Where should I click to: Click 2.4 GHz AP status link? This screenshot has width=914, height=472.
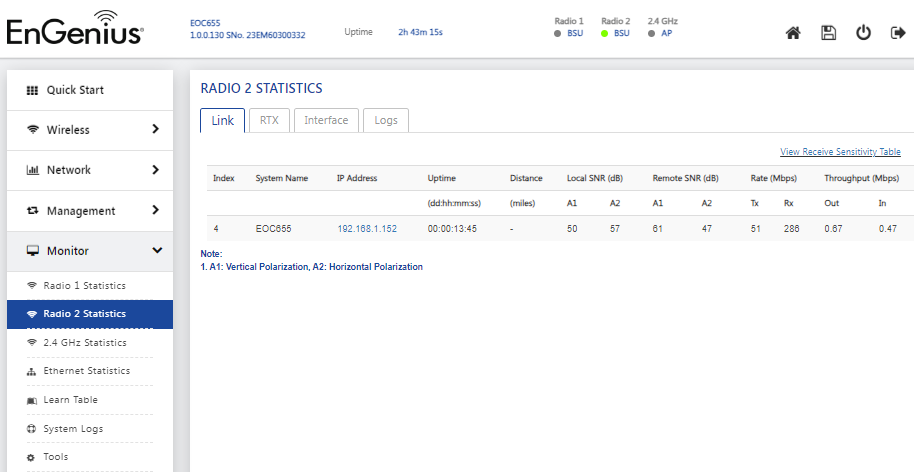click(x=666, y=34)
